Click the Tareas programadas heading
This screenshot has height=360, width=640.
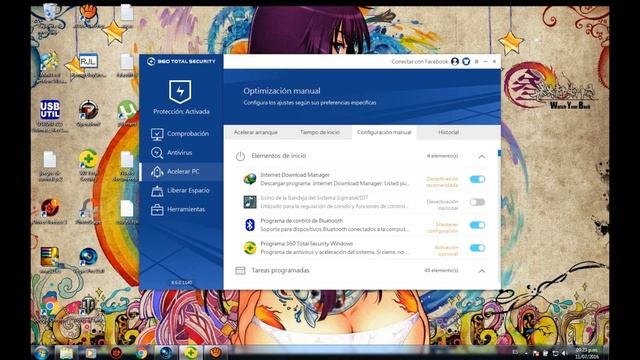280,270
